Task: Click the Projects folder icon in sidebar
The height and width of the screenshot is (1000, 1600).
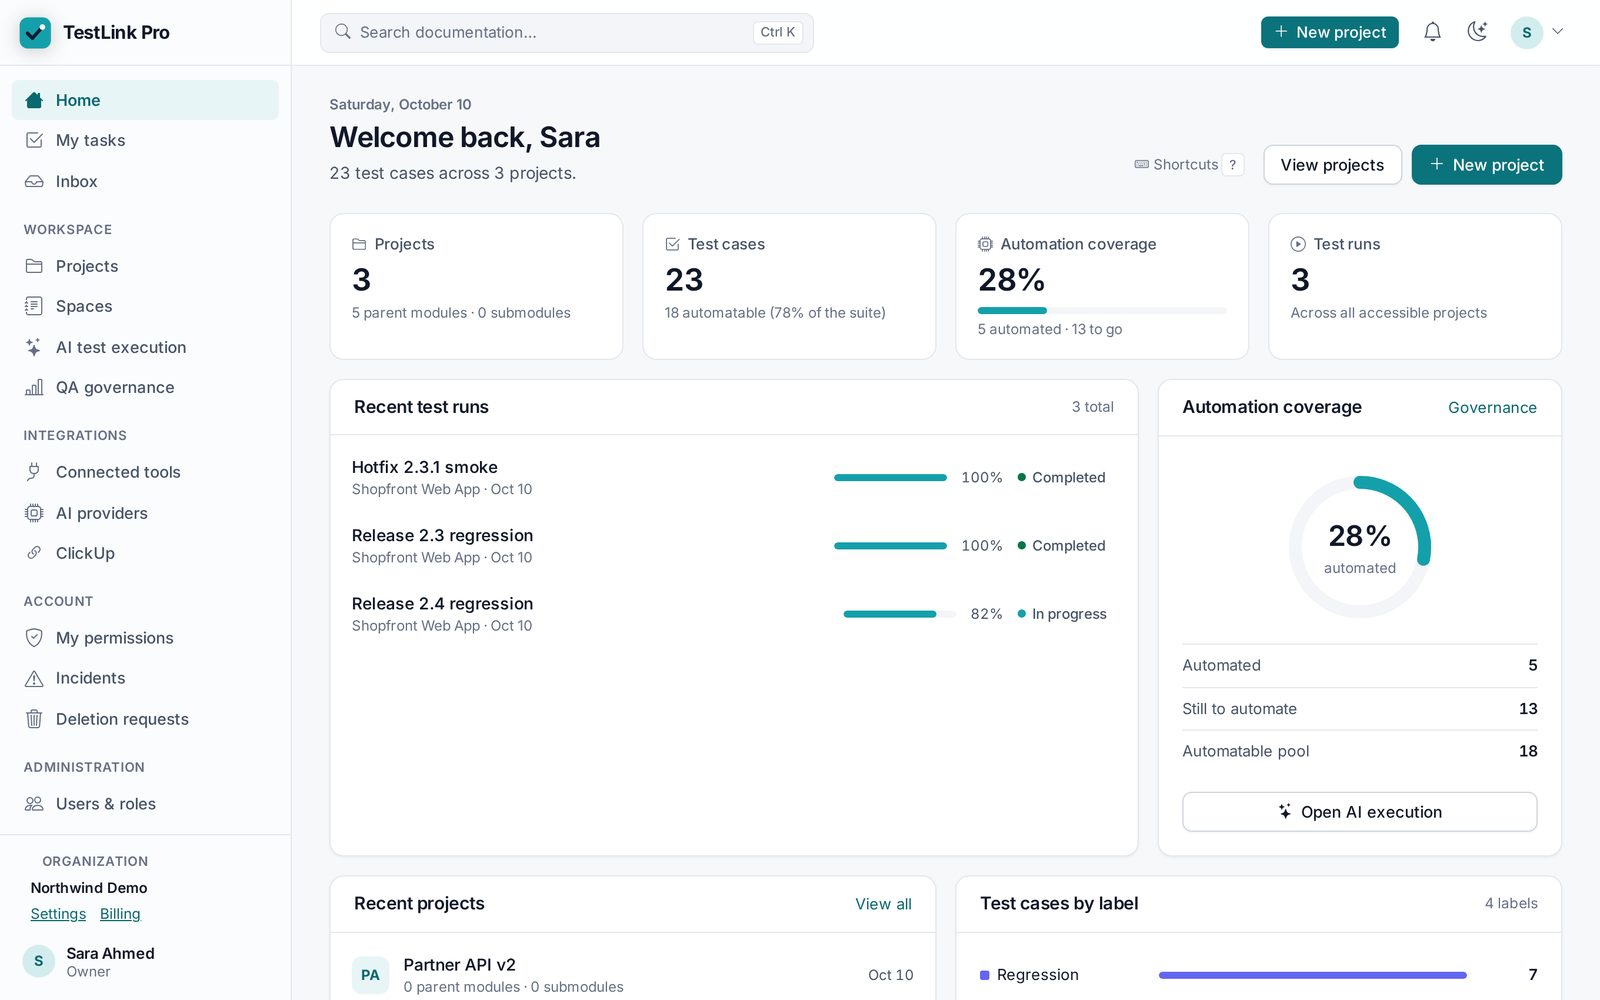Action: [34, 266]
